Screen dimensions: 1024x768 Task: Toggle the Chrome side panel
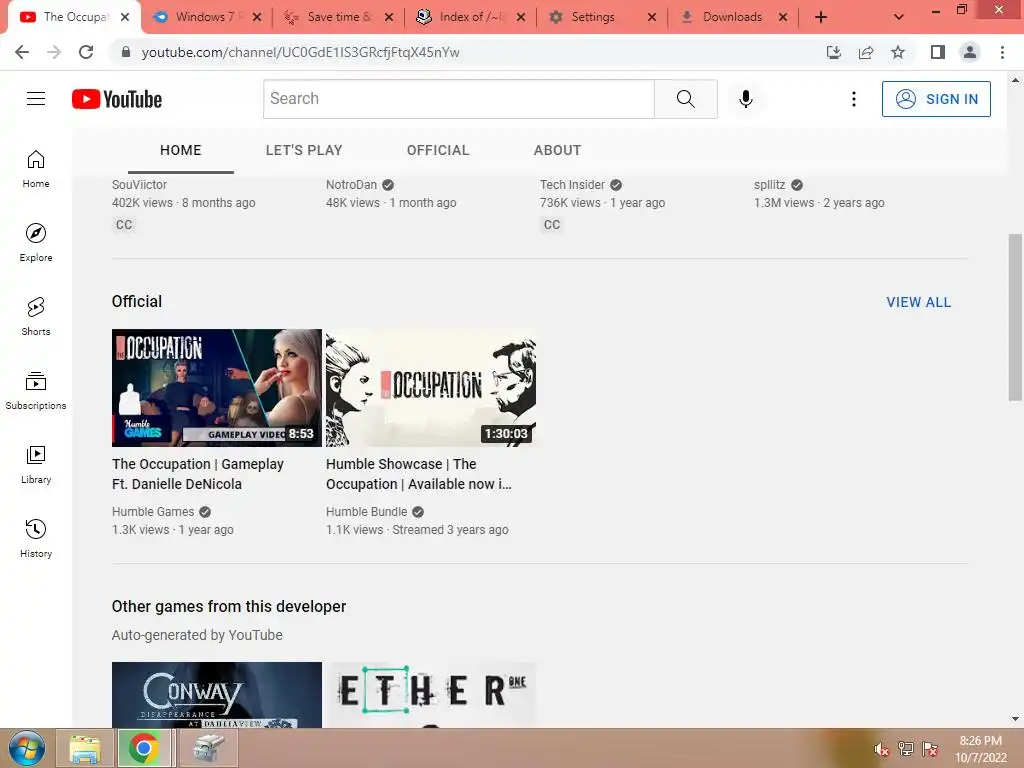coord(938,52)
